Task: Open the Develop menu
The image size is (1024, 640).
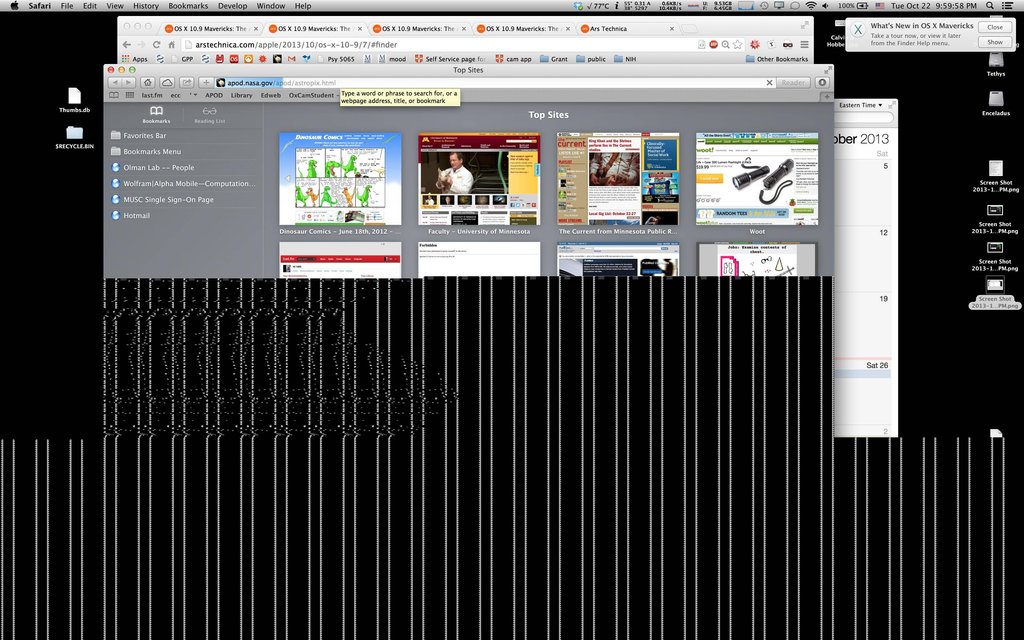Action: point(232,6)
